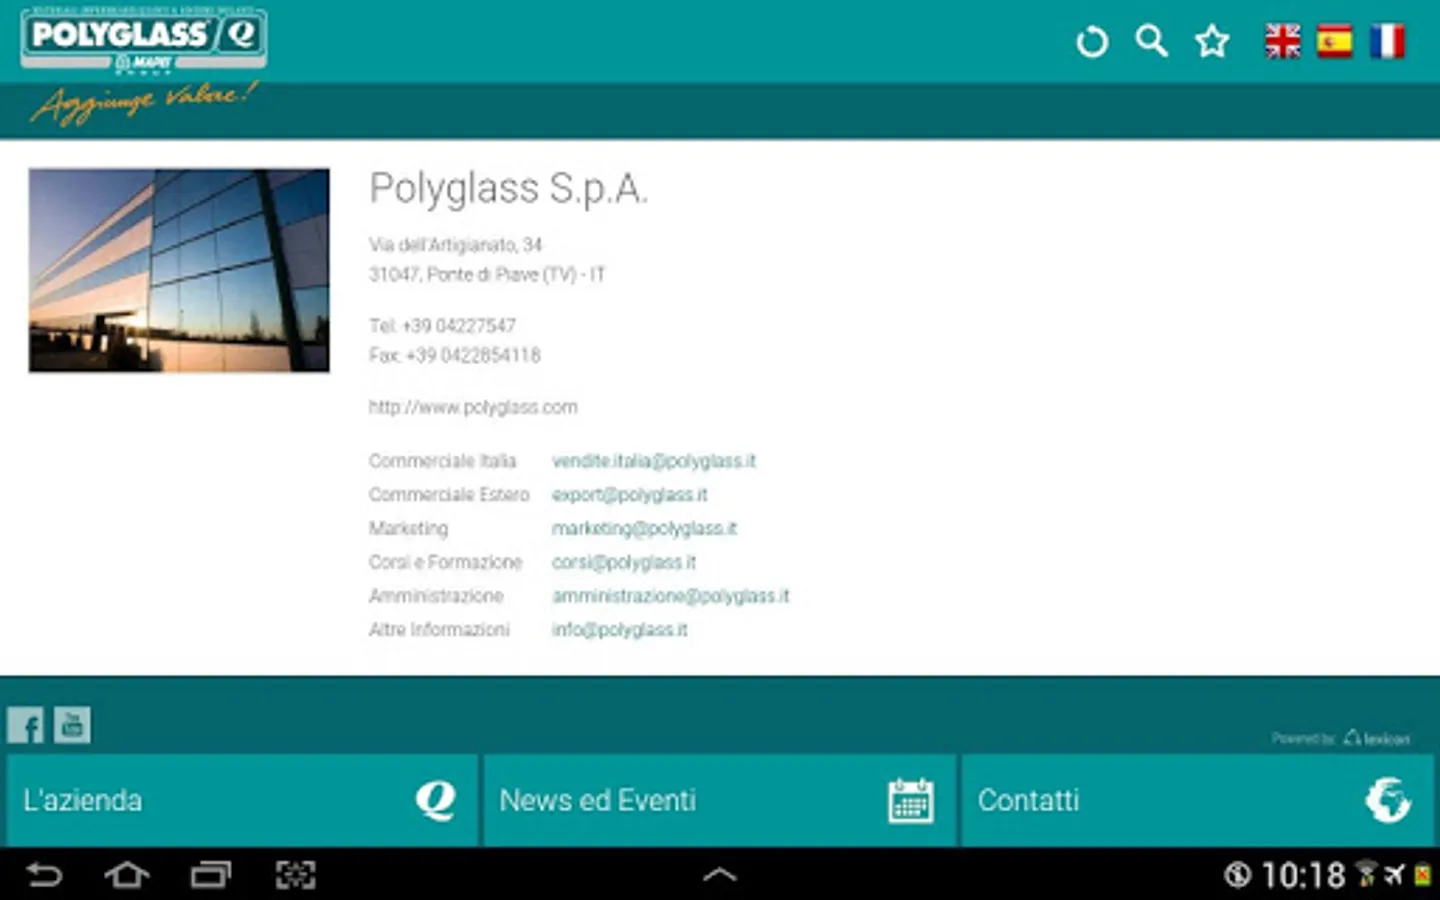The image size is (1440, 900).
Task: Open http://www.polyglass.com website link
Action: 473,407
